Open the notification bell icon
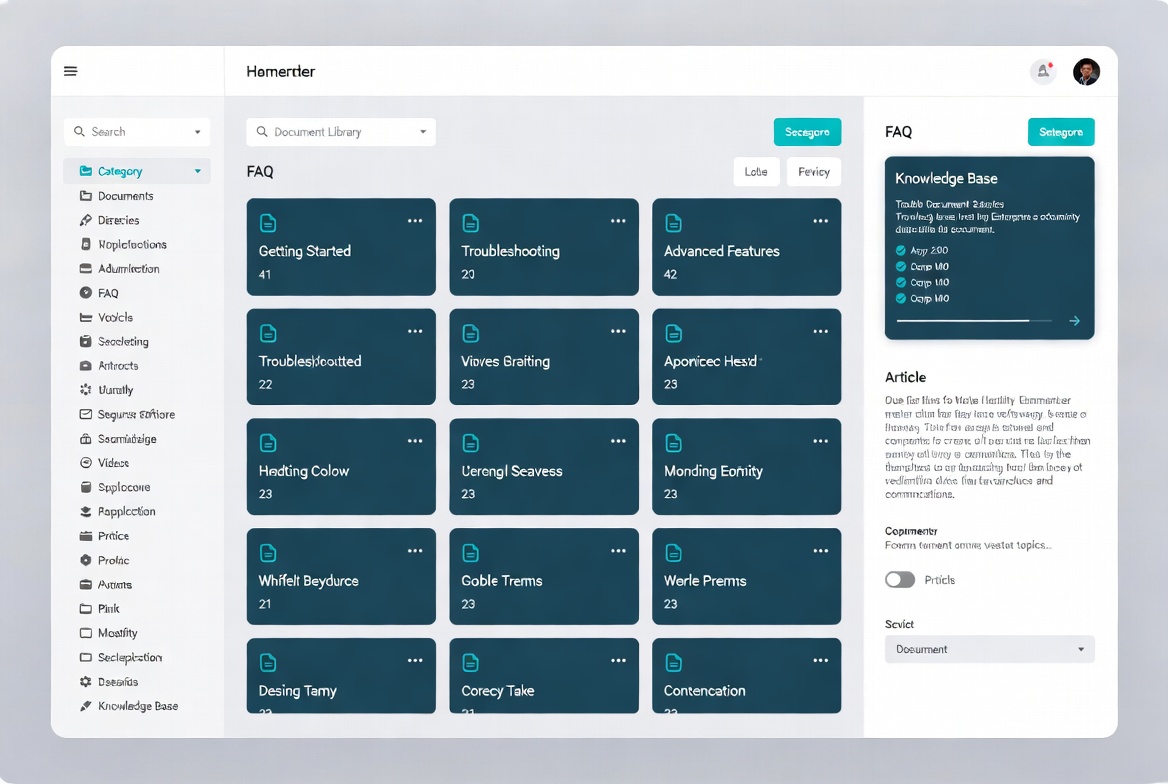The height and width of the screenshot is (784, 1168). [1040, 71]
